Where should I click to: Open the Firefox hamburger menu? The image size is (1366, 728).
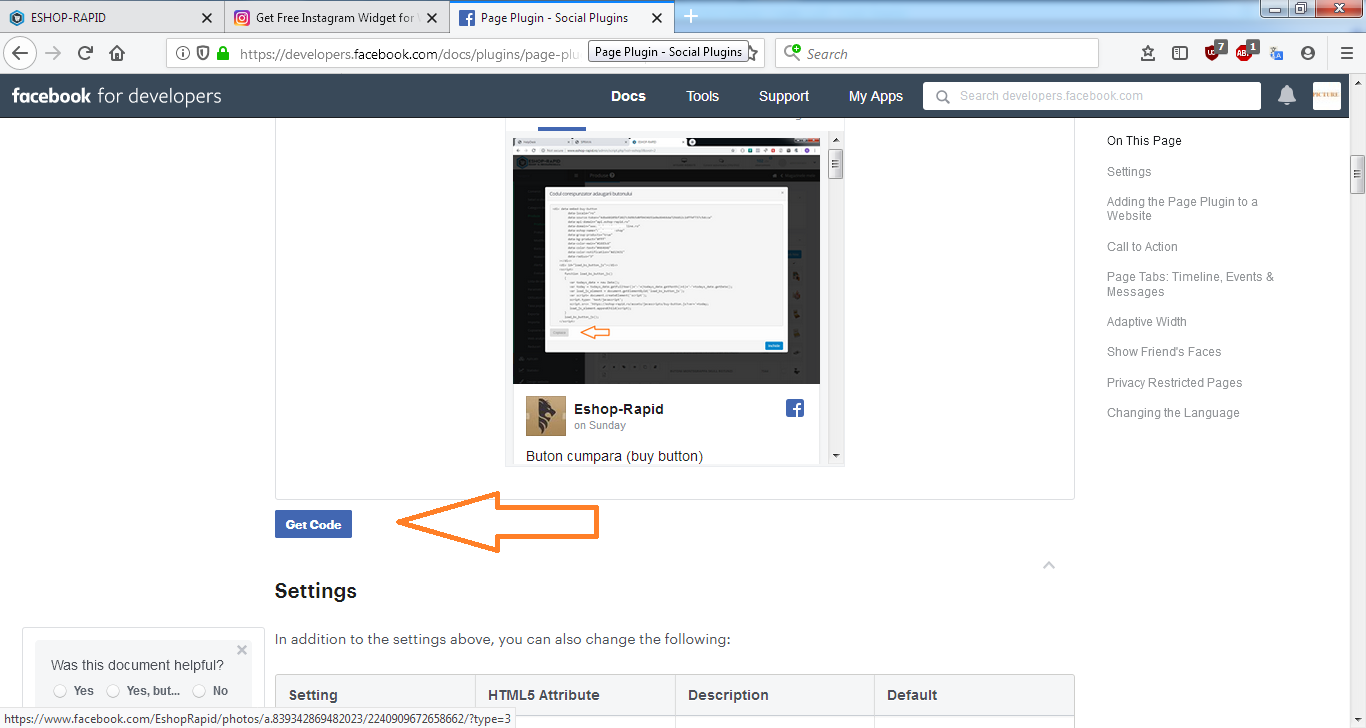[x=1346, y=53]
